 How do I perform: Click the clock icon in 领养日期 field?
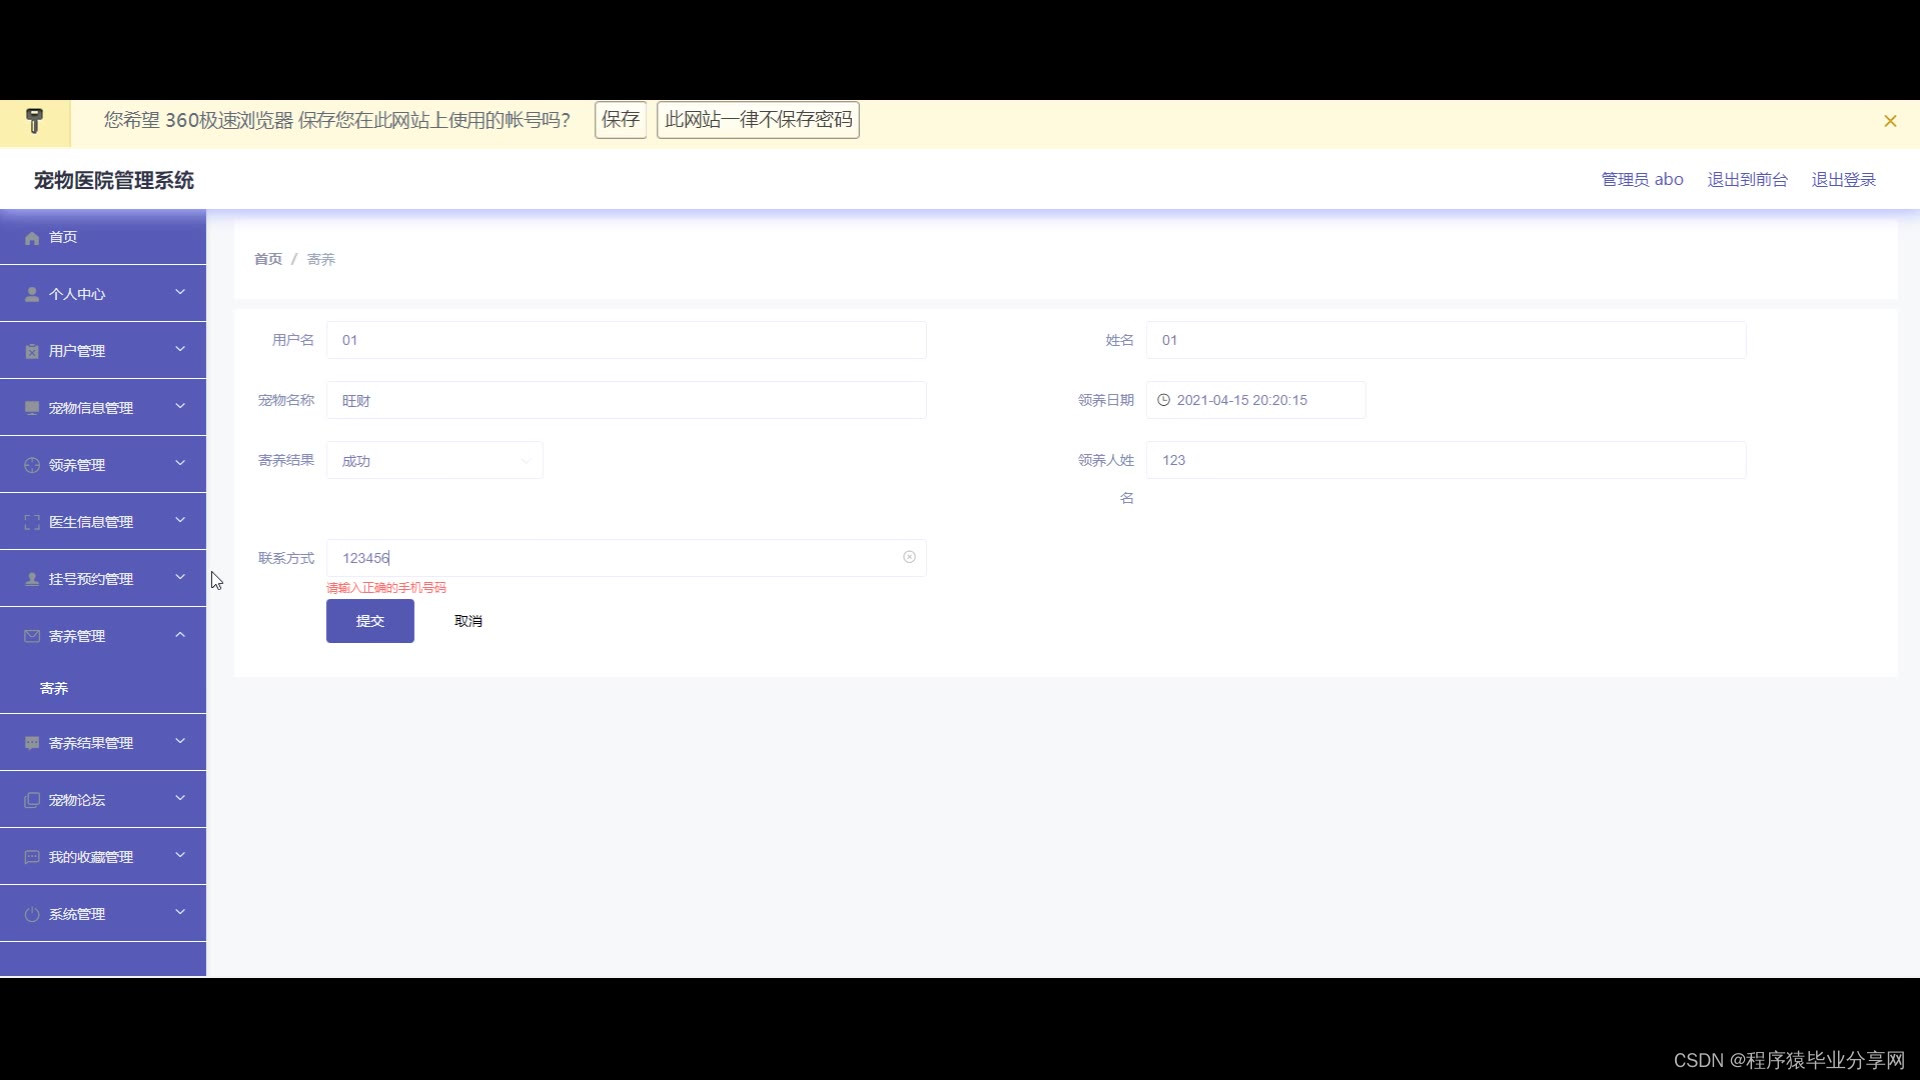click(1164, 400)
